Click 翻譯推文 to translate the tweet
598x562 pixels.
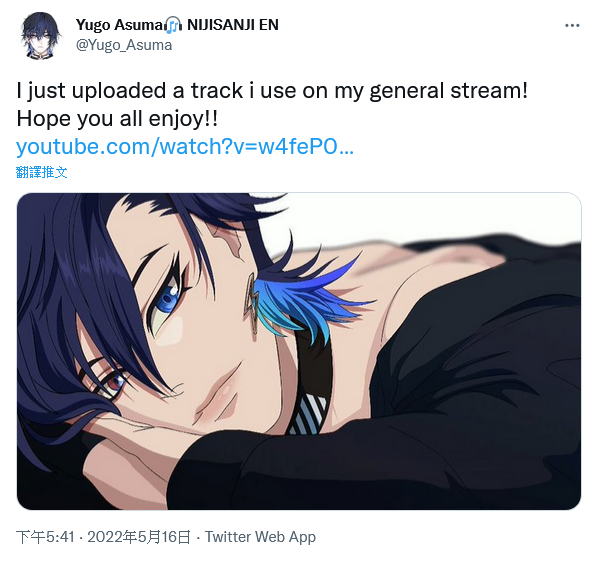(x=42, y=172)
